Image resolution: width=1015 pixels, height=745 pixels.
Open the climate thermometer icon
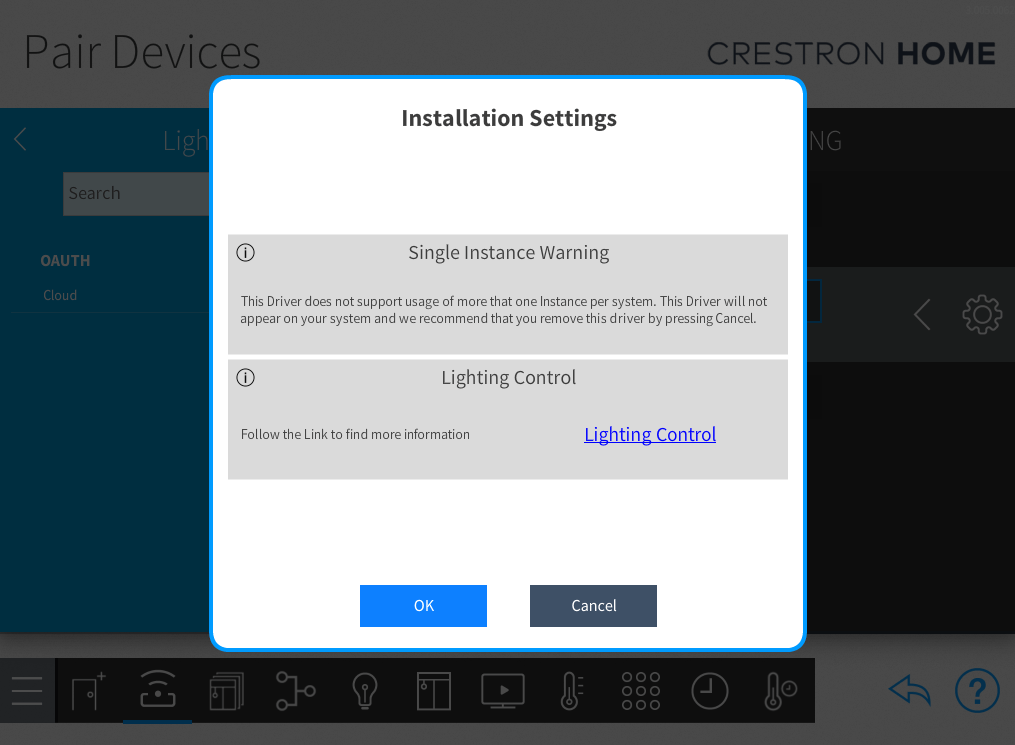(572, 691)
